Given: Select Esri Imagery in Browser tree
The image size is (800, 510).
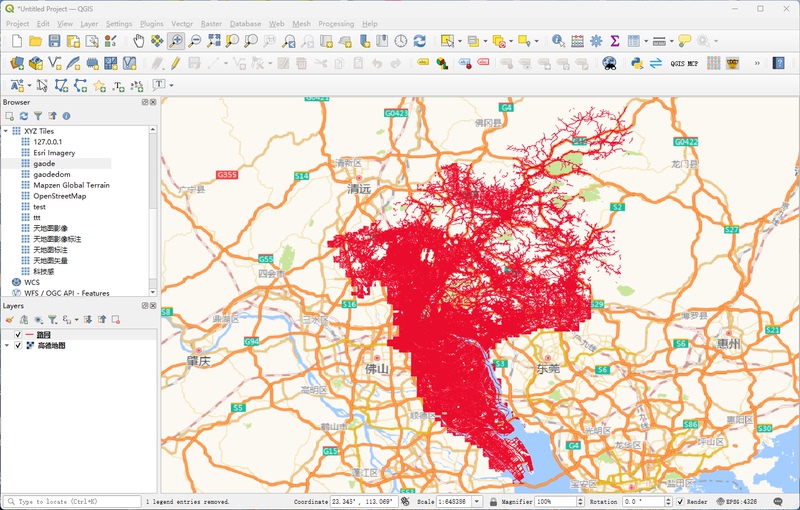Looking at the screenshot, I should (x=54, y=152).
